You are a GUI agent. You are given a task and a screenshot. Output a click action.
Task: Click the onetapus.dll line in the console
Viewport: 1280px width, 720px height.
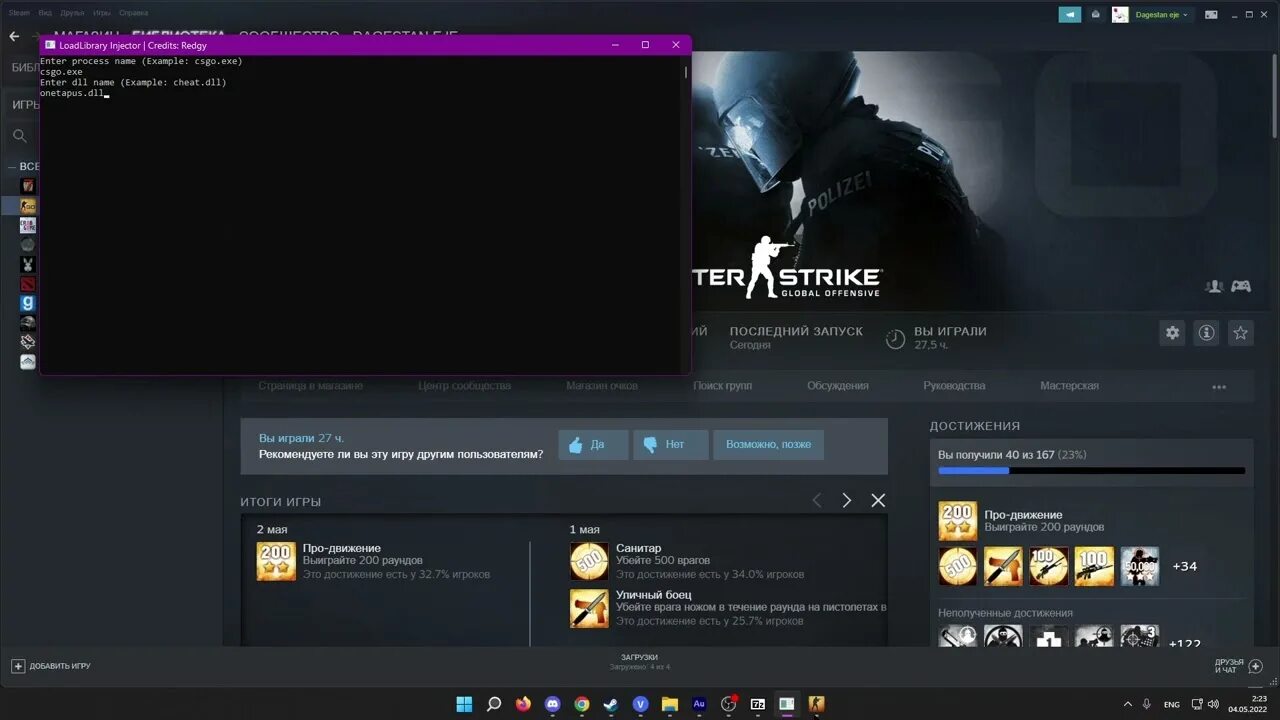[72, 93]
